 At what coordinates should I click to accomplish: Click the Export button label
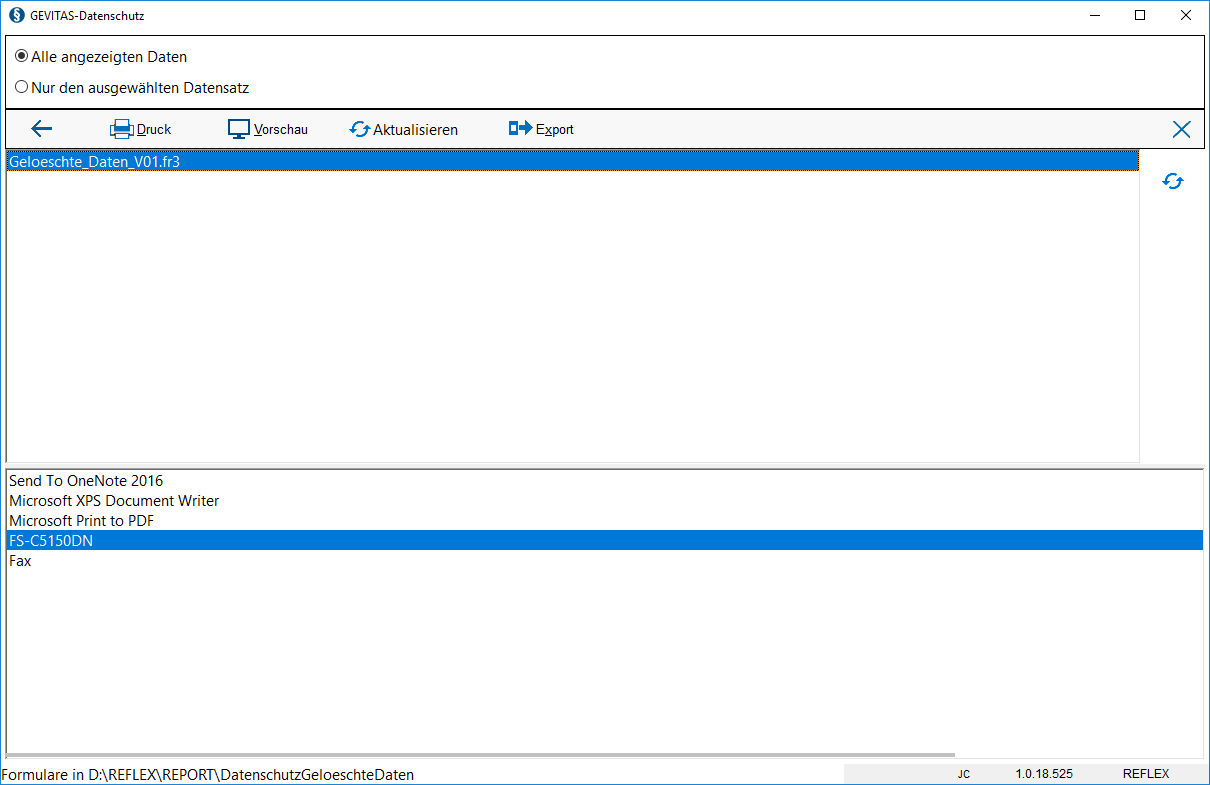555,130
